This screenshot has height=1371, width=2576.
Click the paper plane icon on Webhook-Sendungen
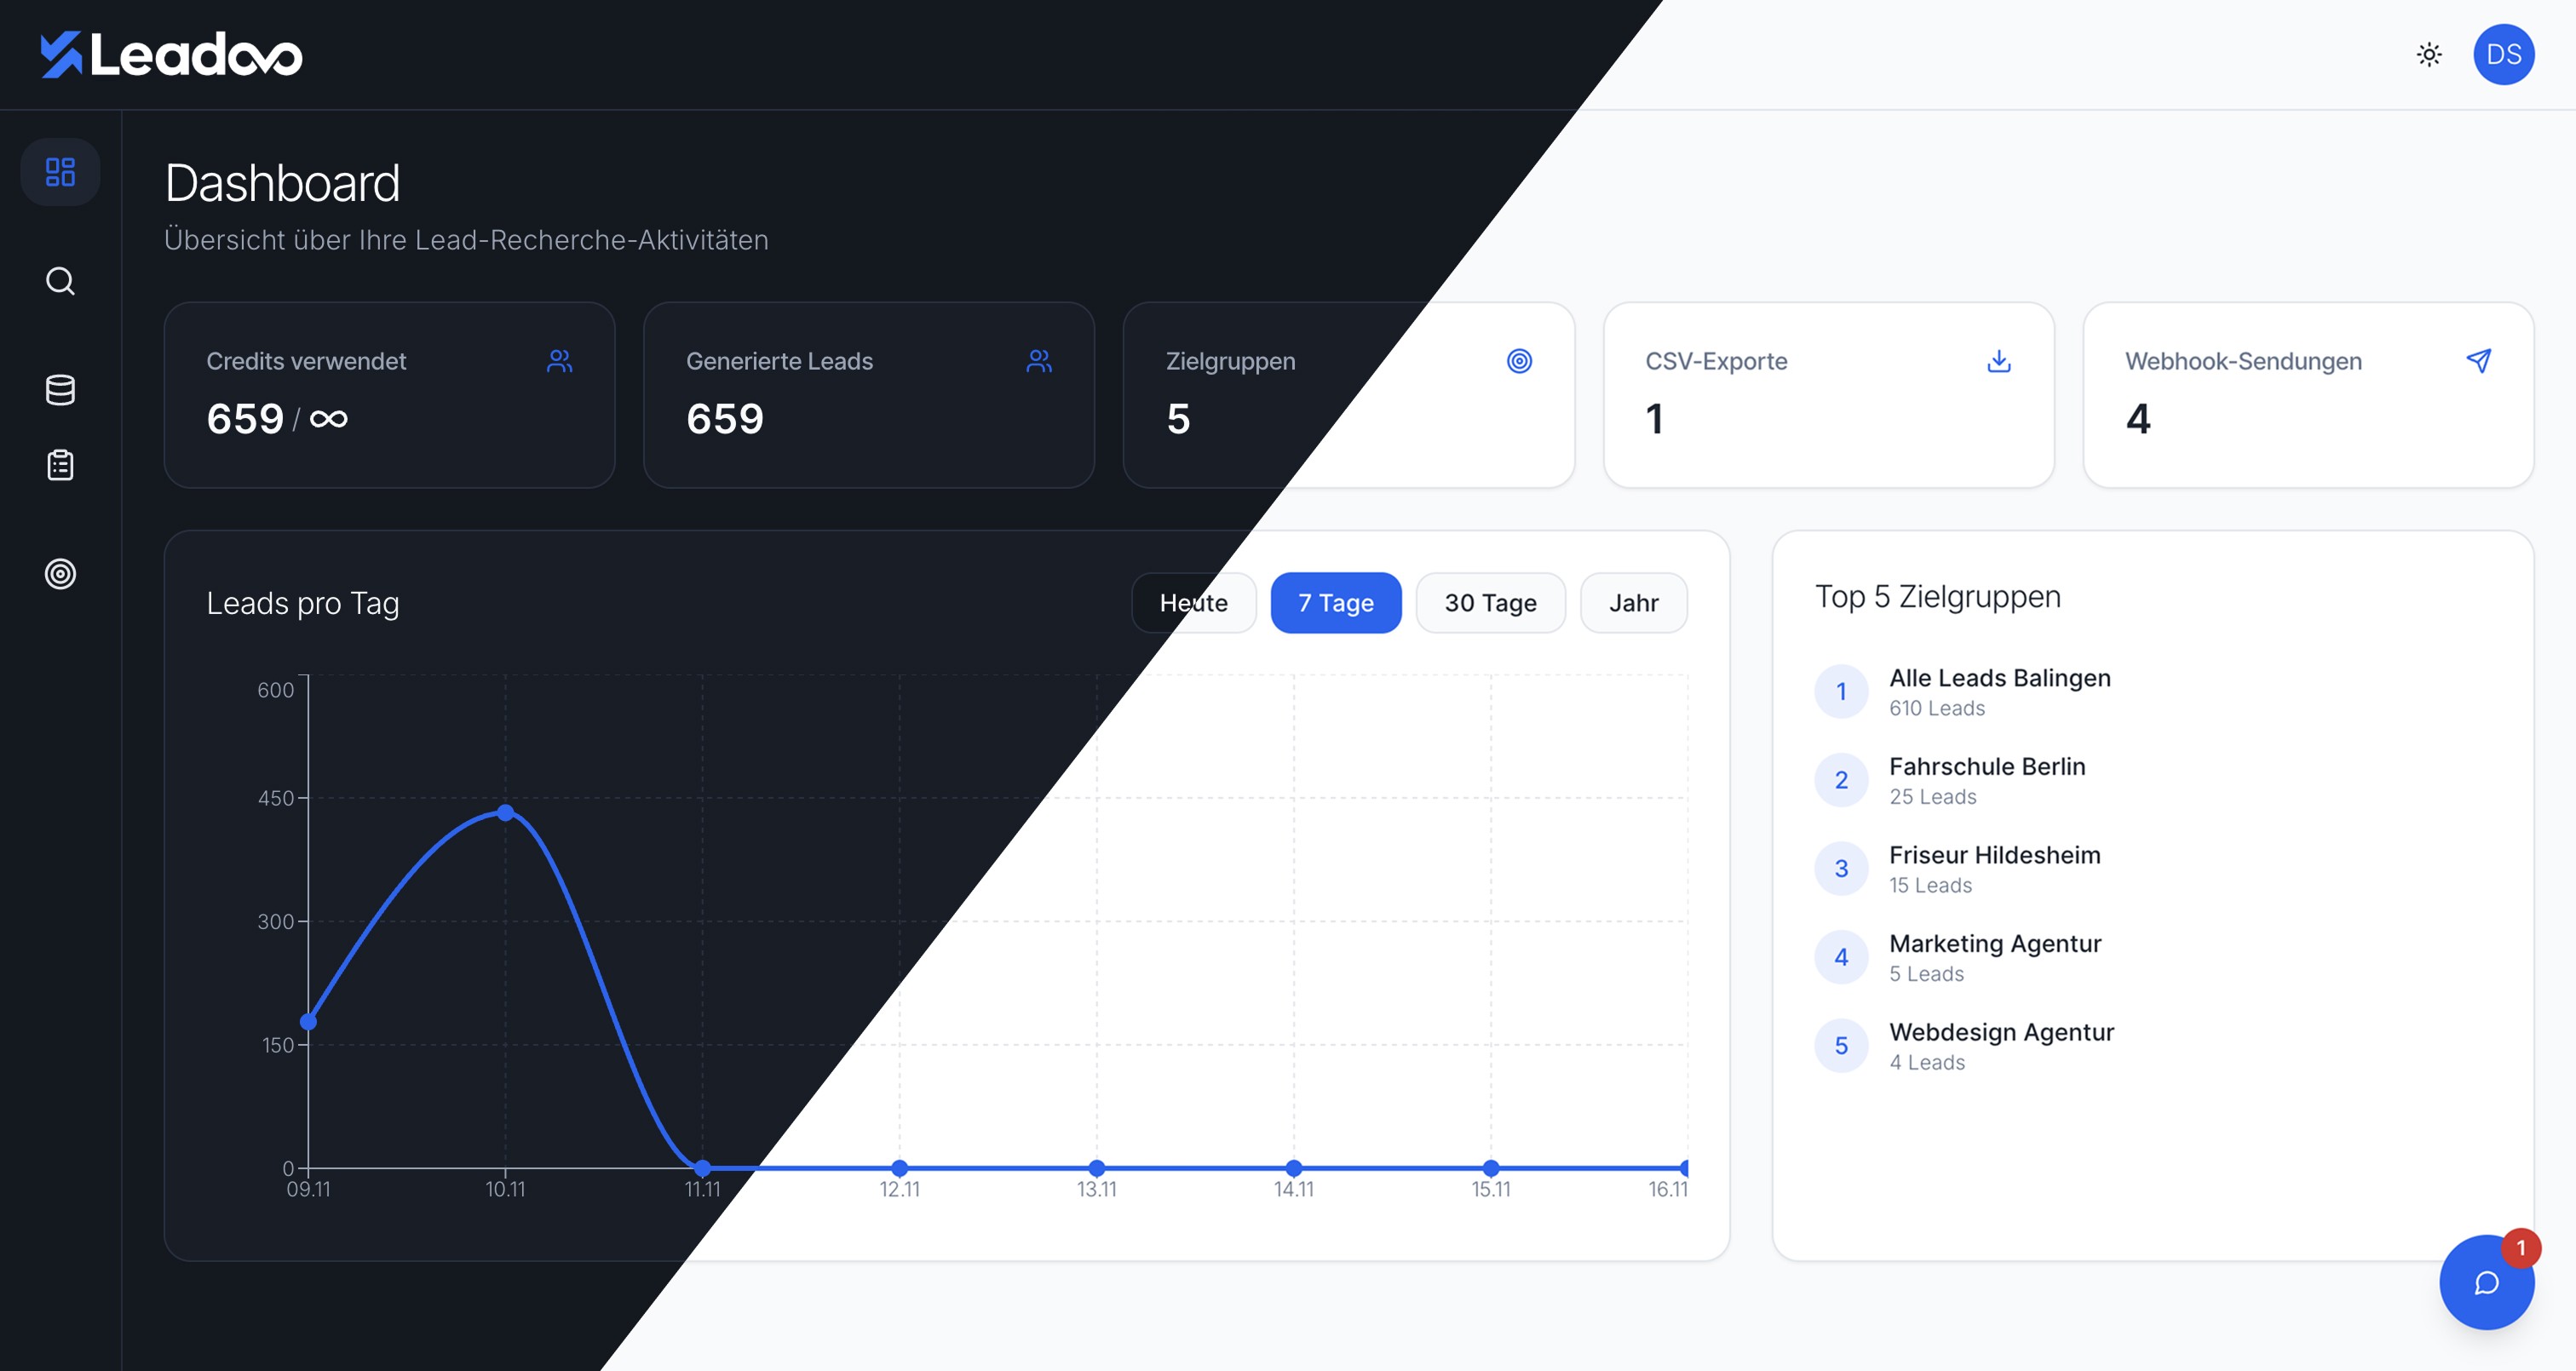coord(2478,361)
